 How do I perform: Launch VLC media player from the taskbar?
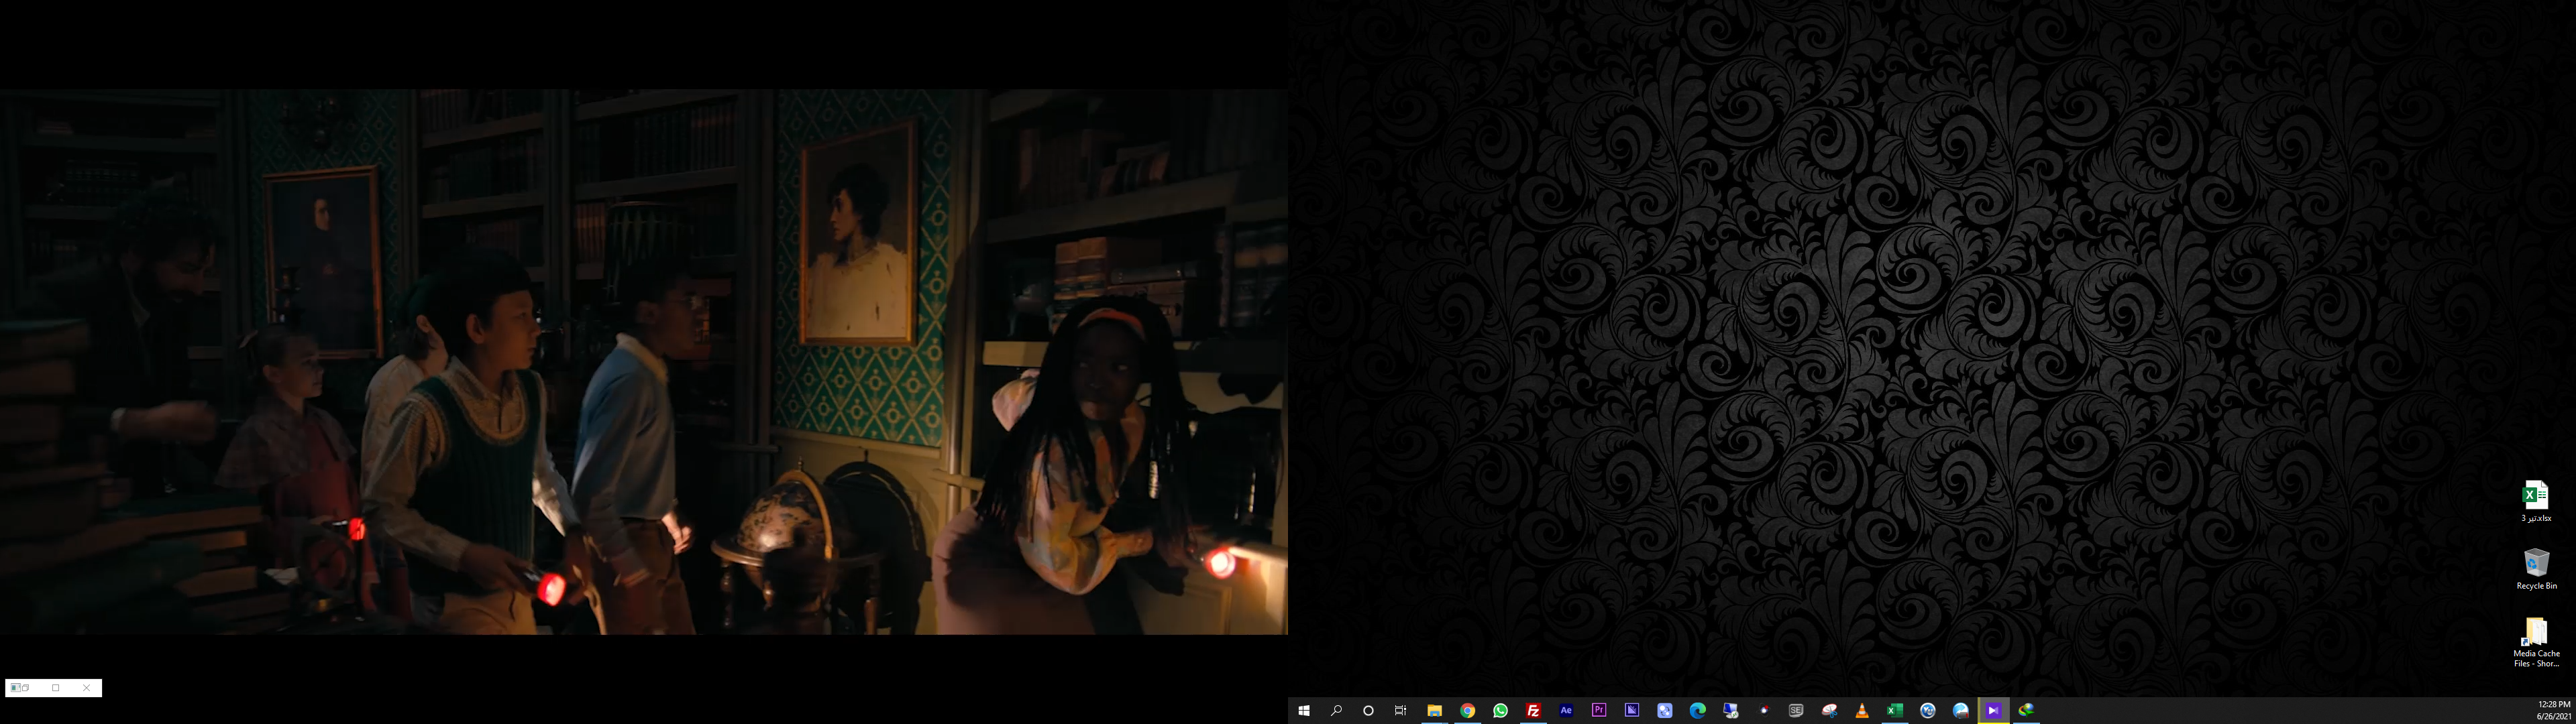(x=1862, y=710)
